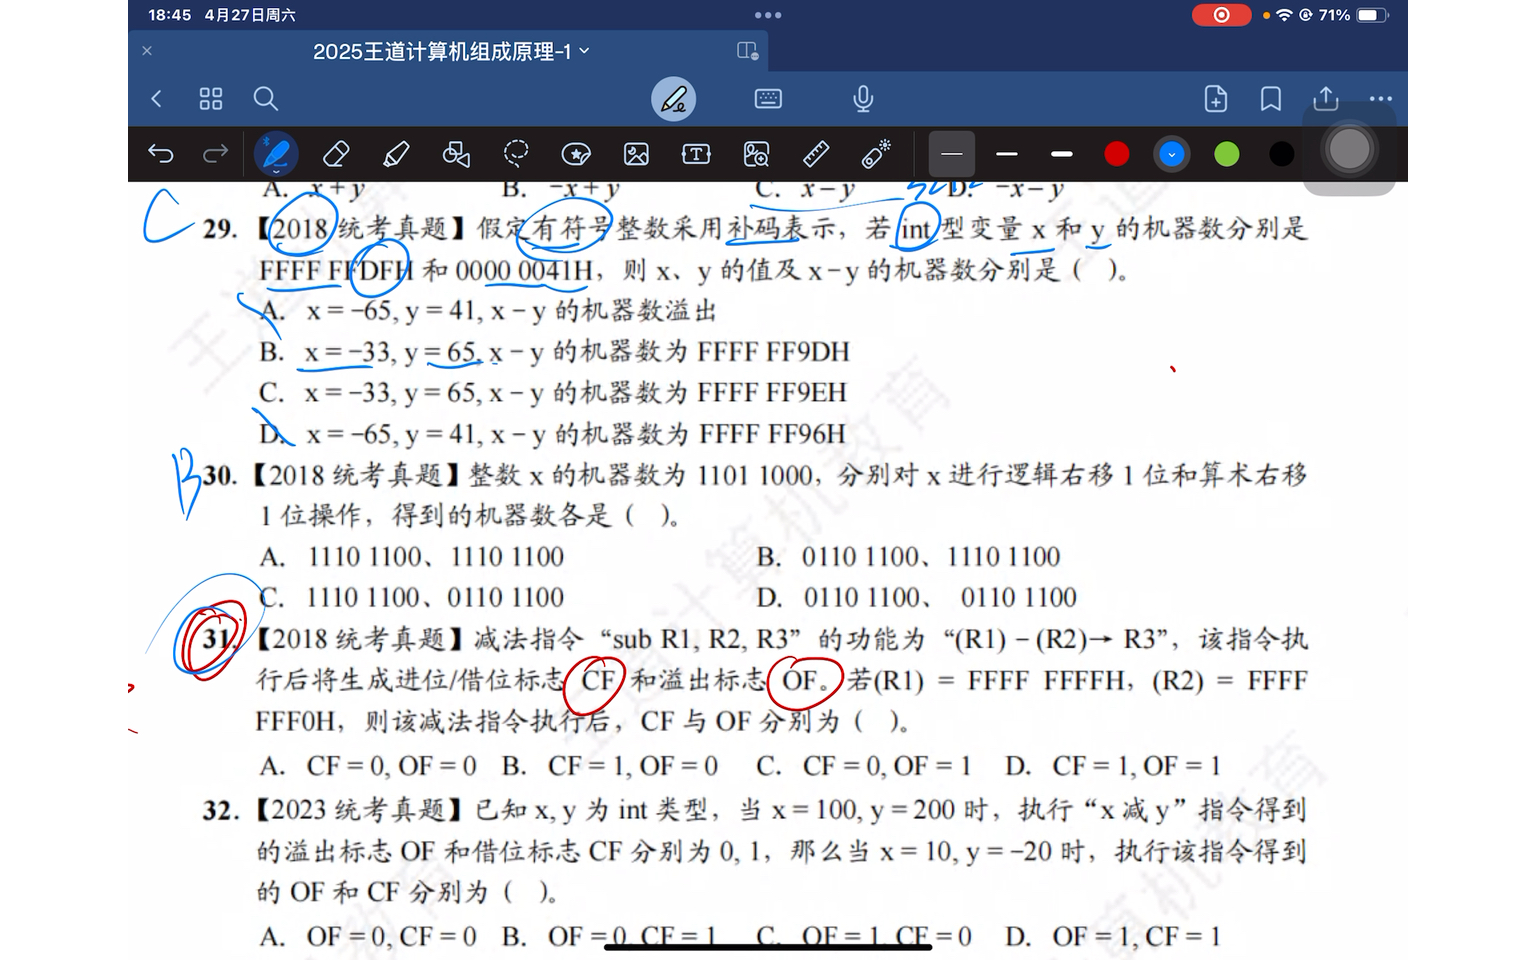
Task: Tap question 30 option A 1110 1100
Action: (x=412, y=557)
